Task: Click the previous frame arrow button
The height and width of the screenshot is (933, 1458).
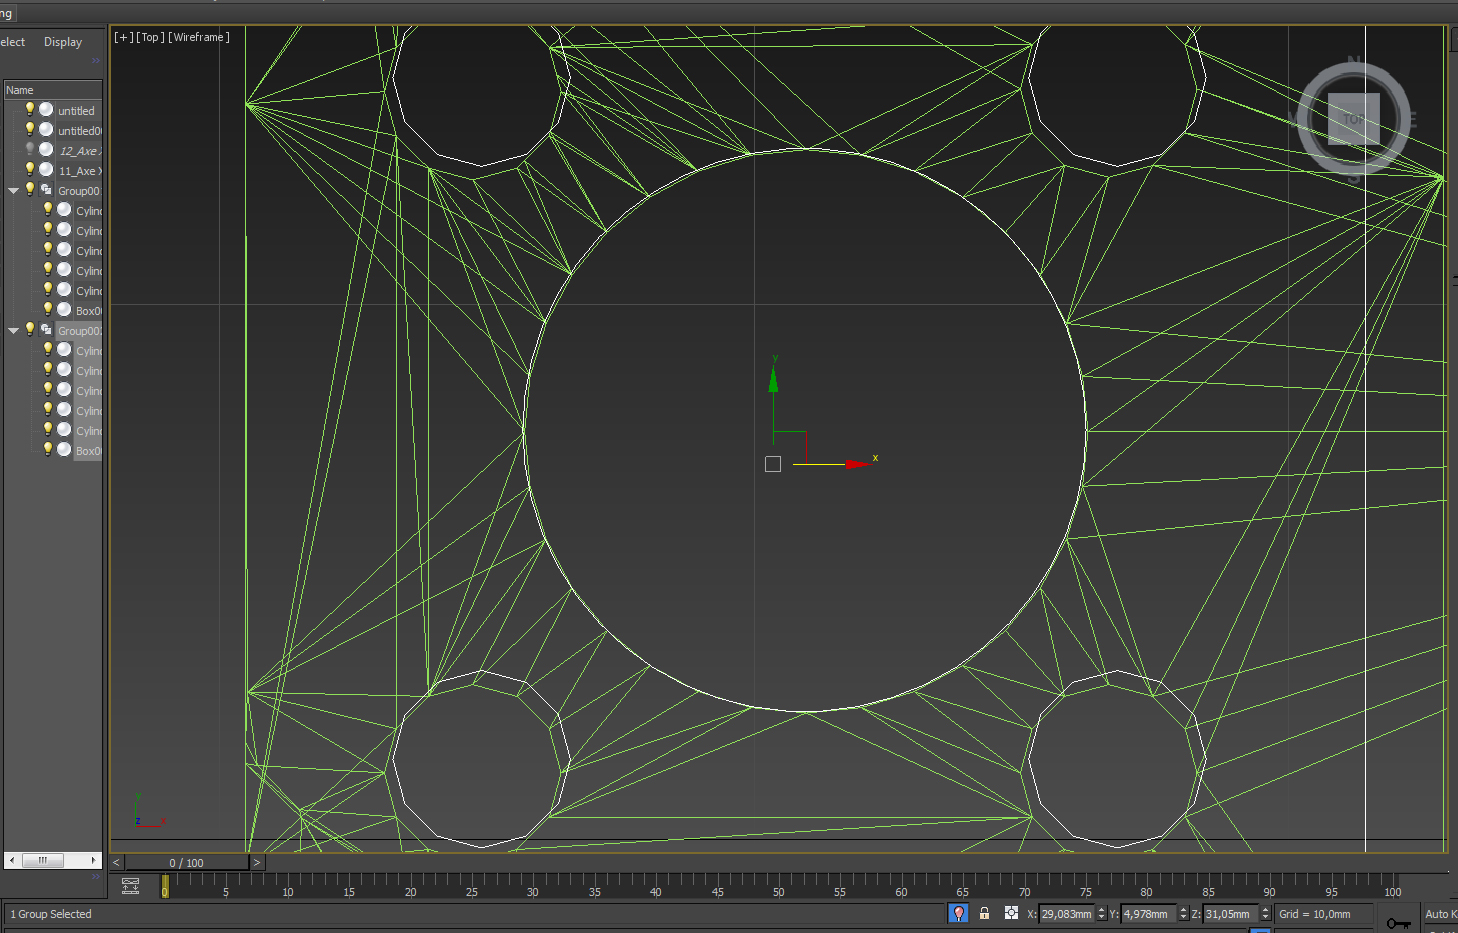Action: point(116,862)
